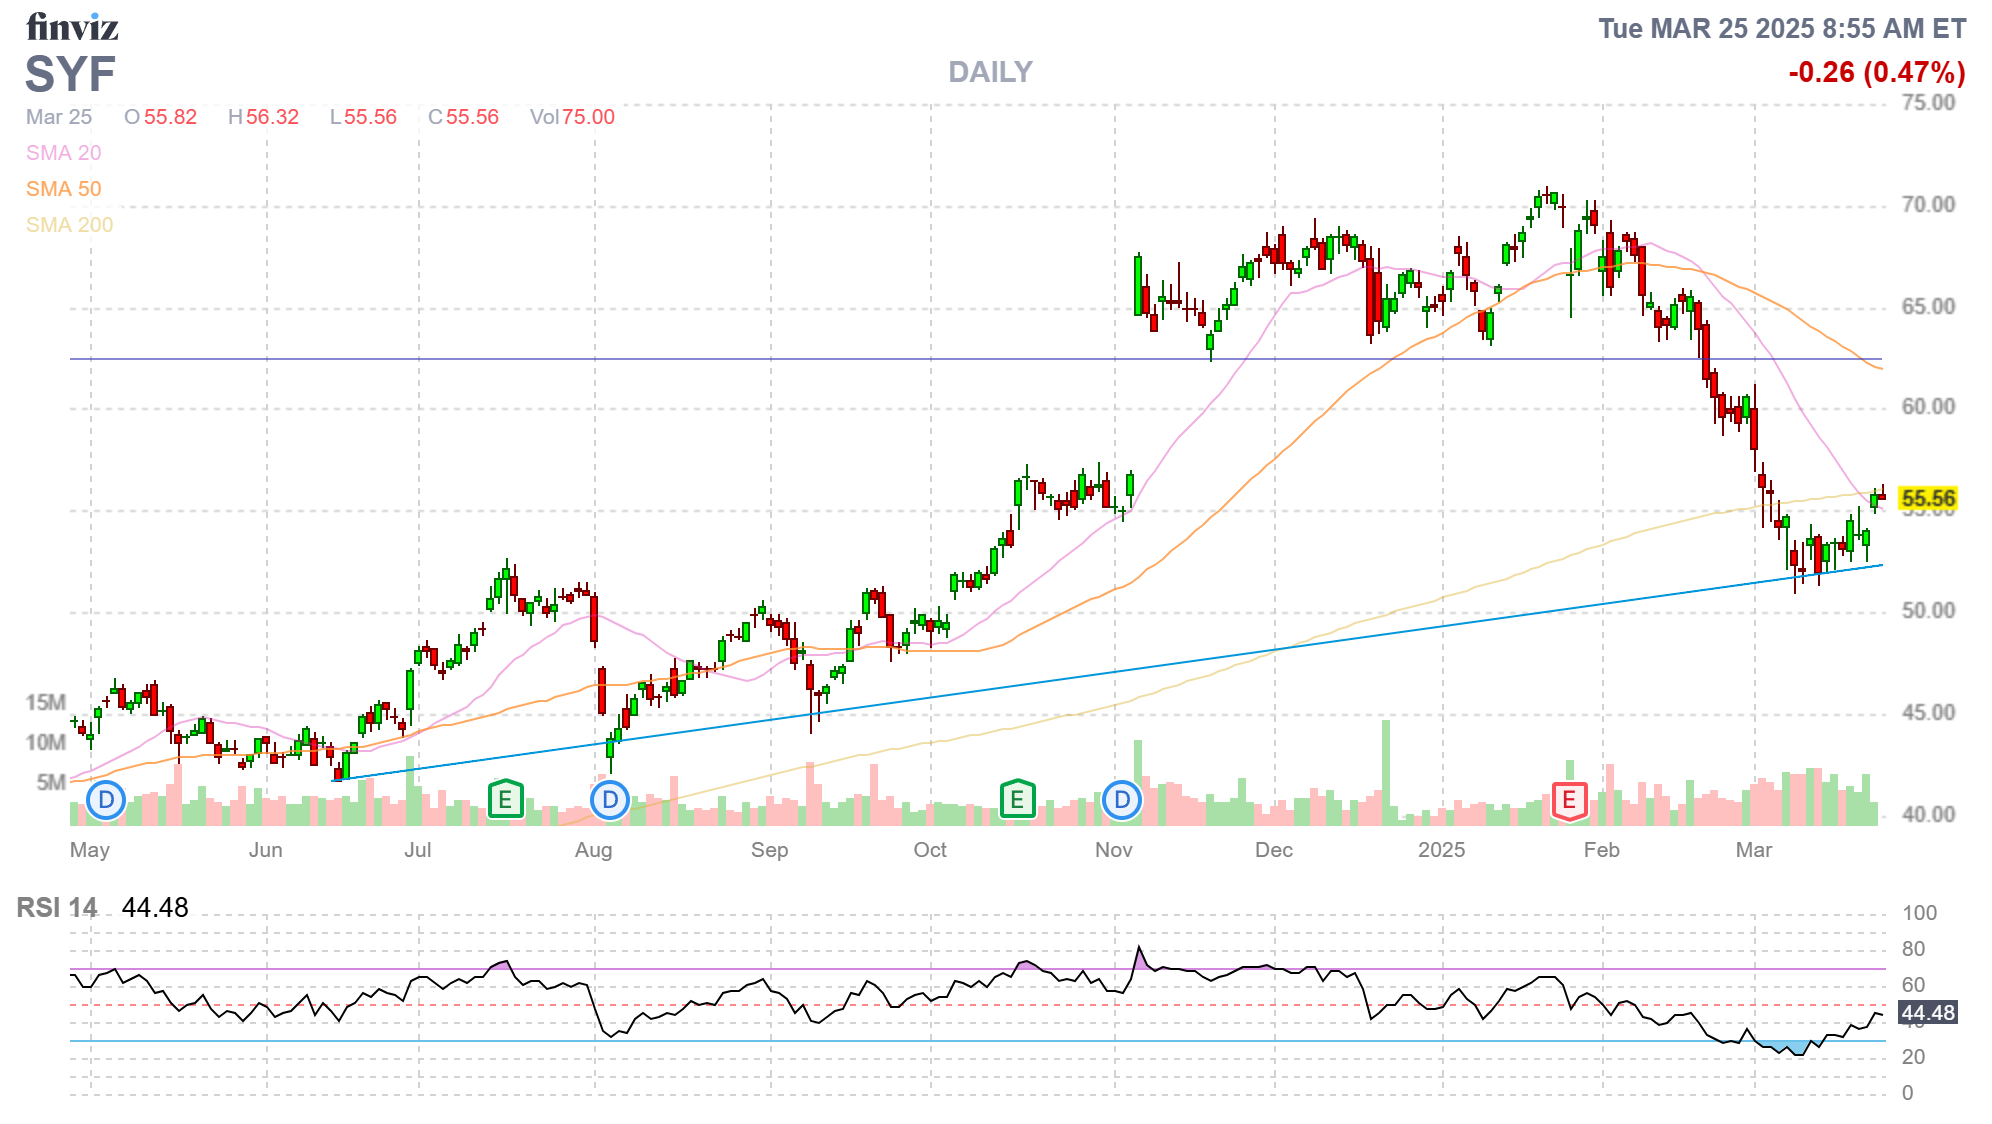Click the yellow 55.56 price tag
Screen dimensions: 1992x1124
[1927, 498]
